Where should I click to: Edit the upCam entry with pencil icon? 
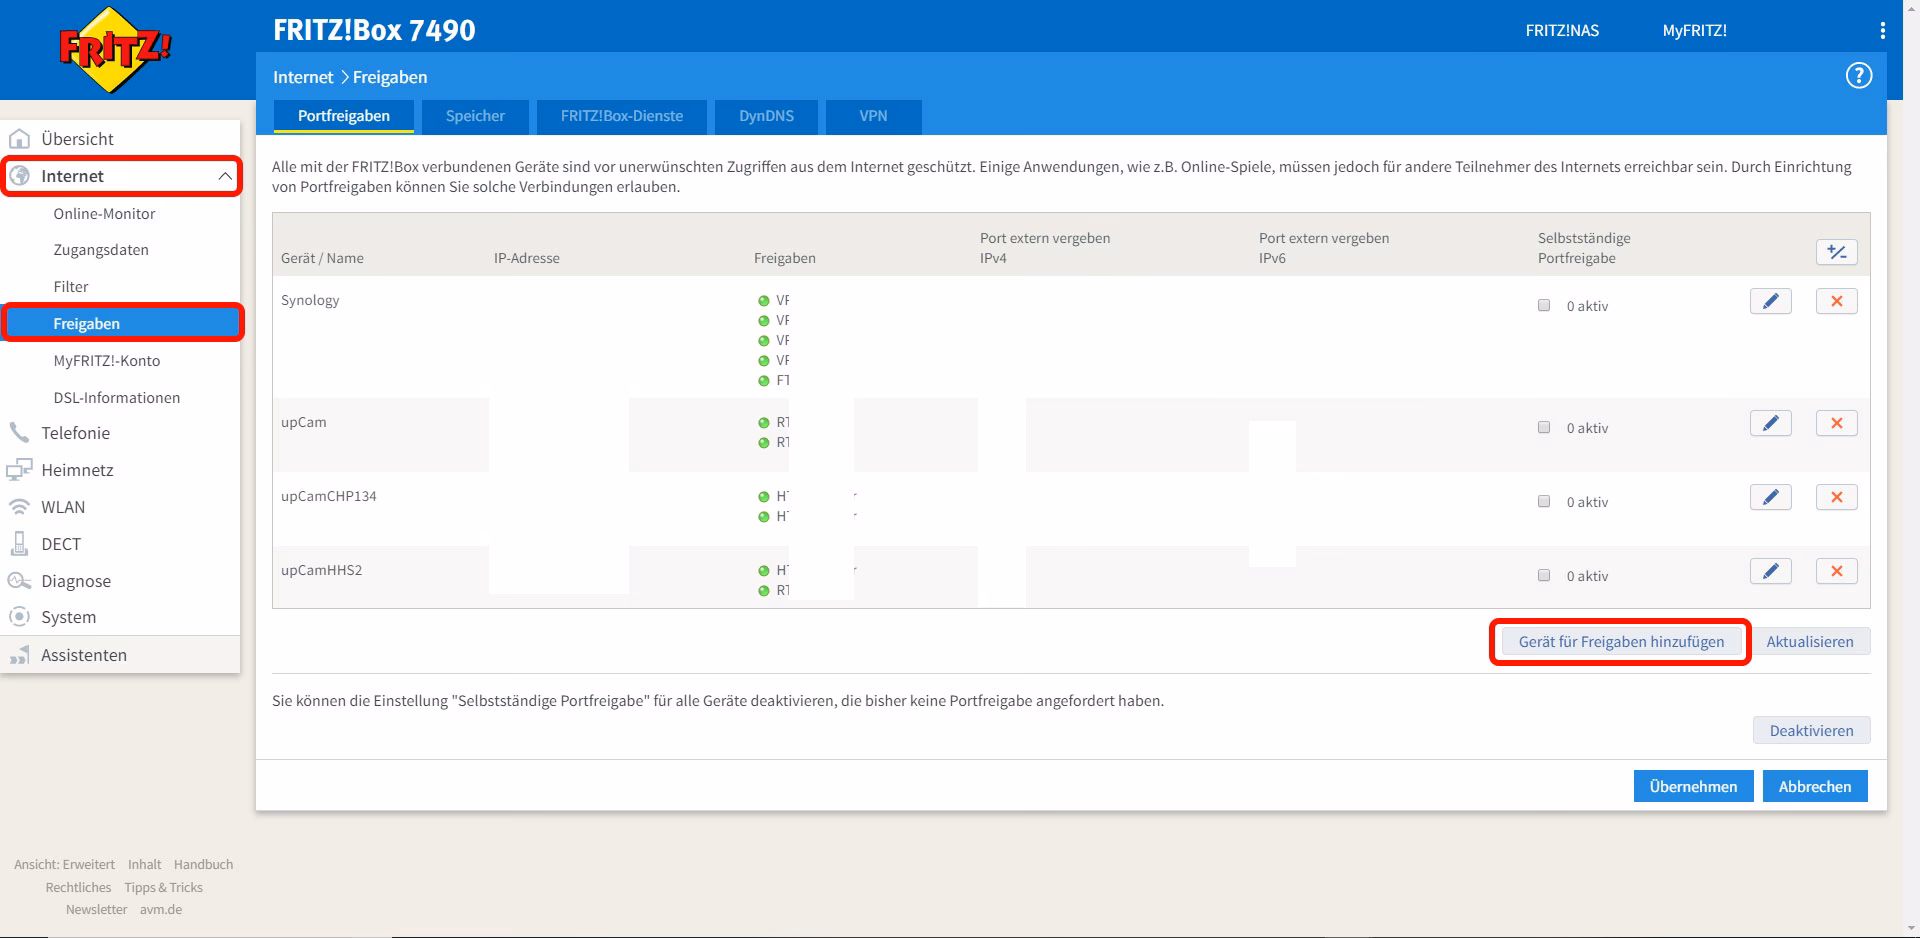click(x=1770, y=423)
